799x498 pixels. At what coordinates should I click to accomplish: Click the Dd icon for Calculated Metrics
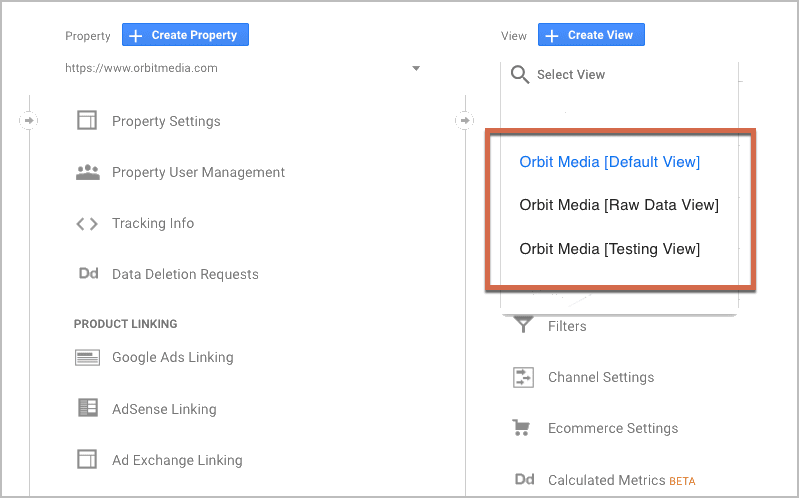click(x=524, y=479)
